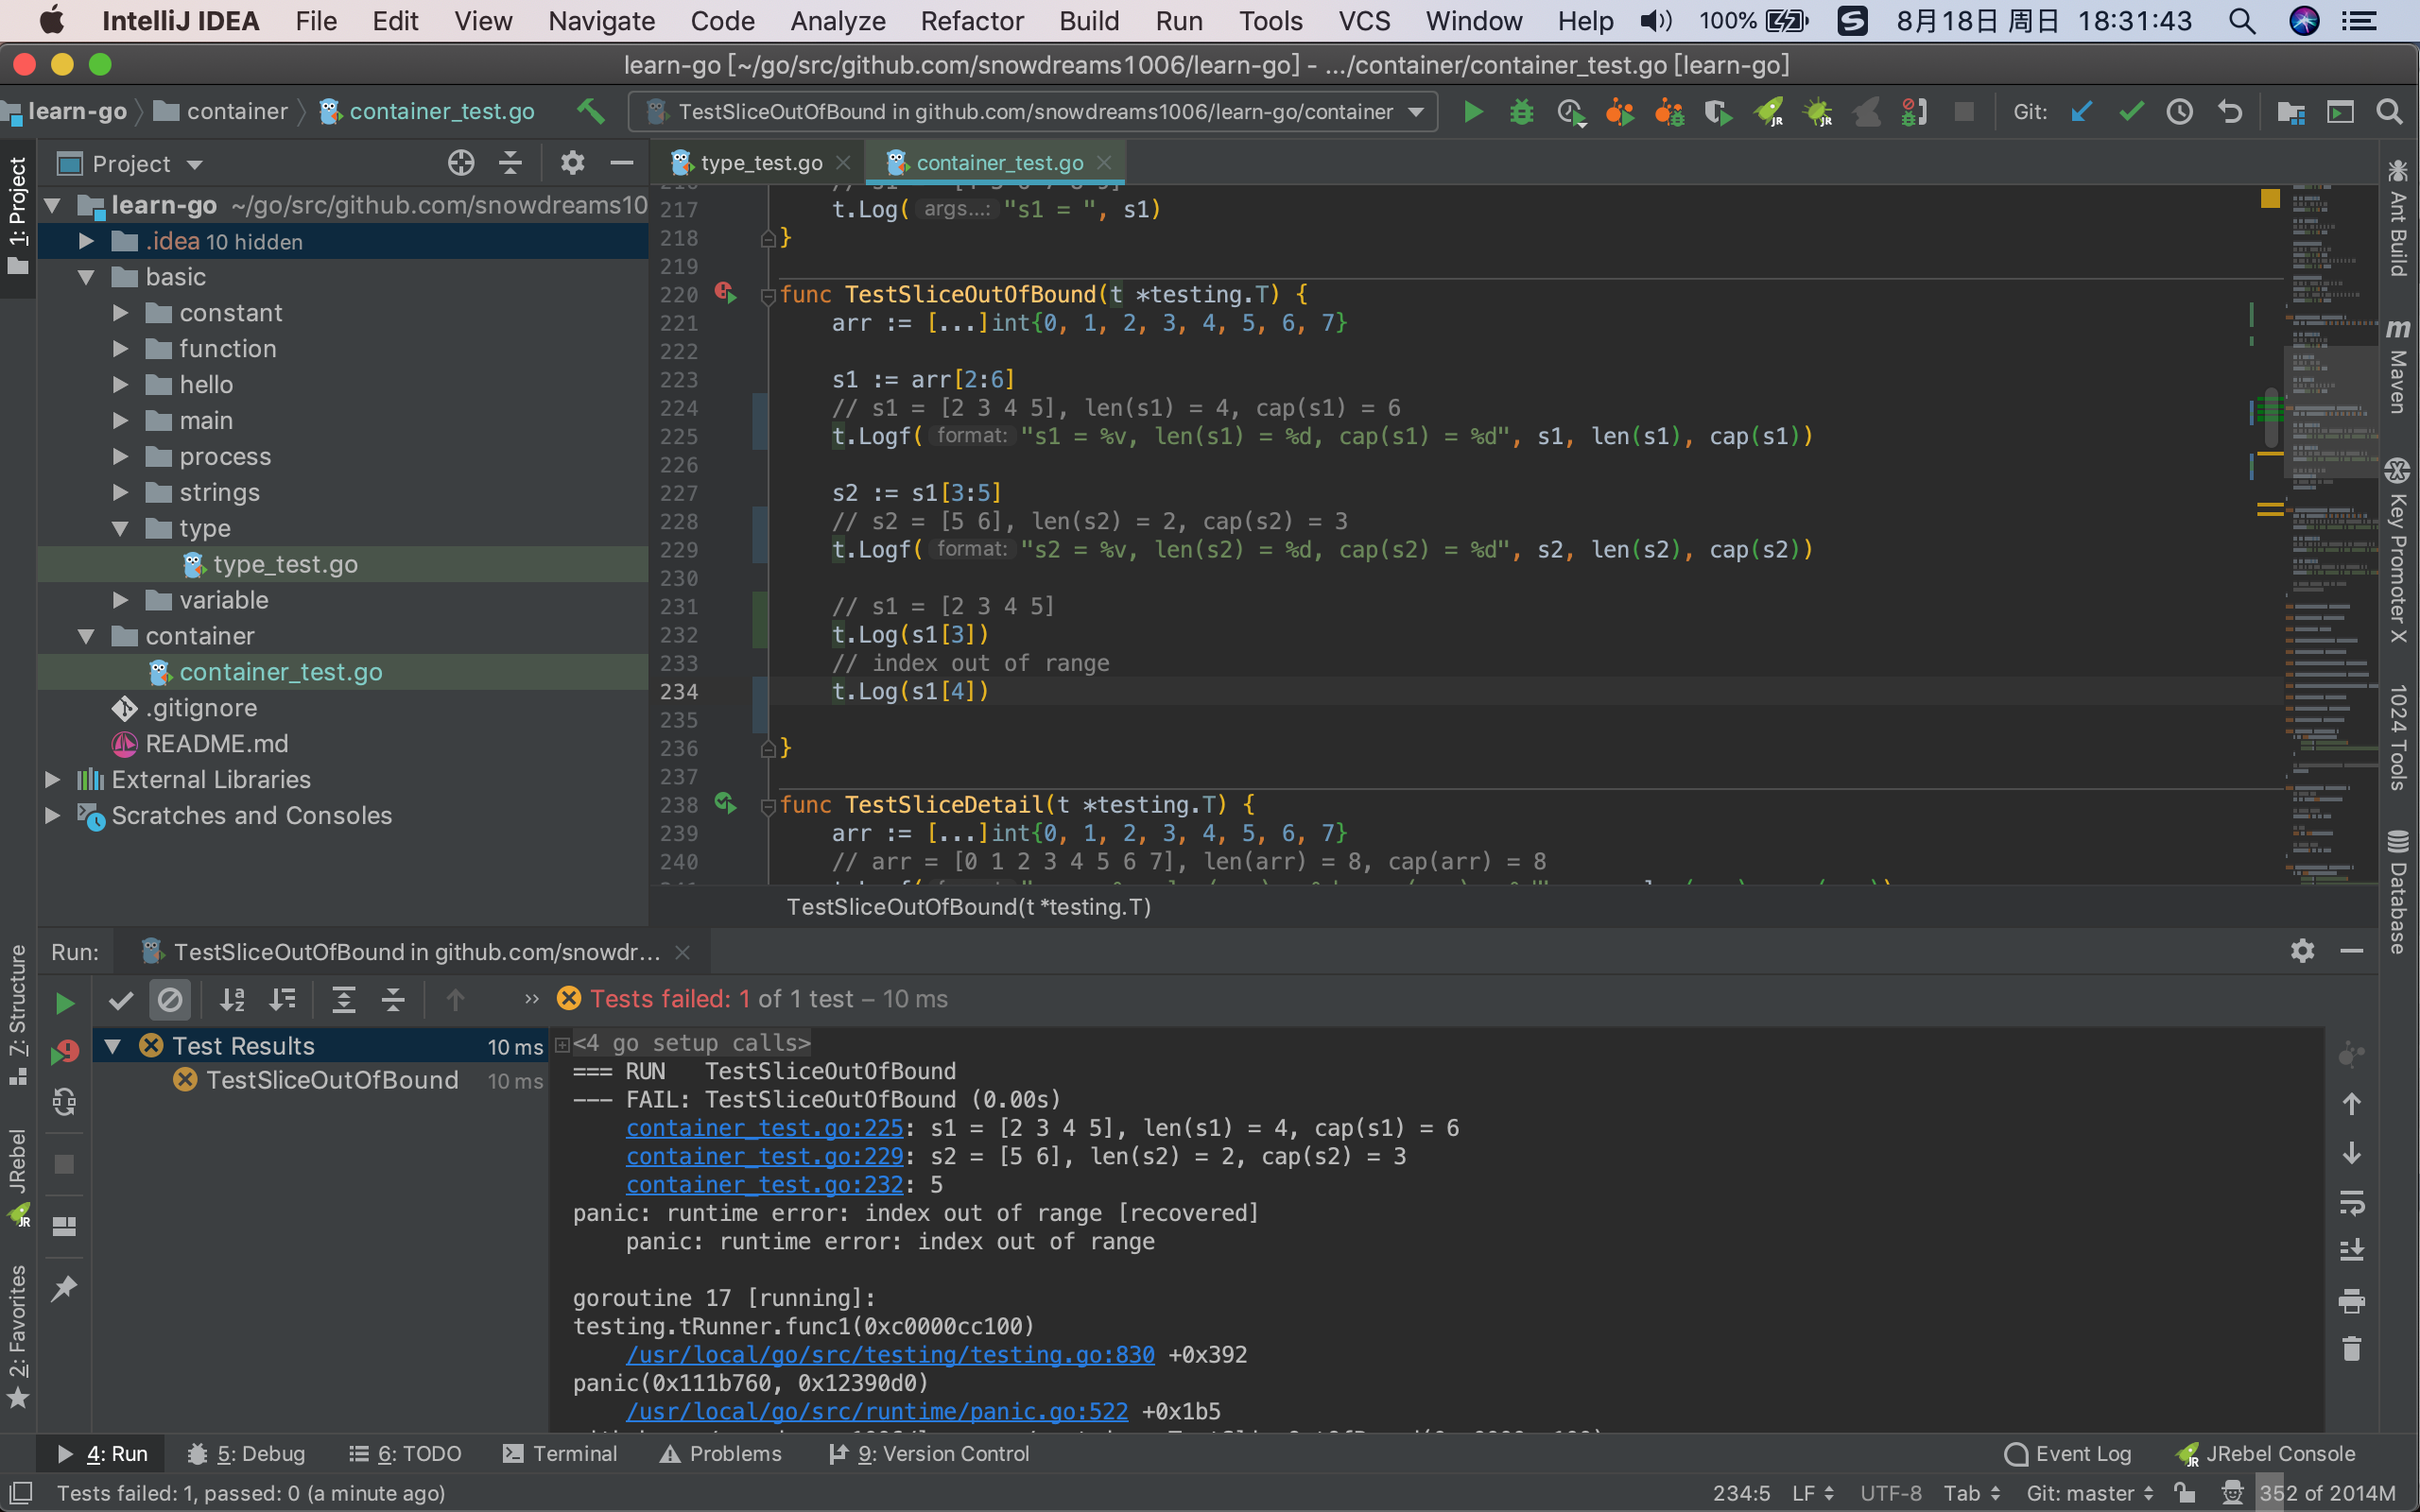Screen dimensions: 2420x1512
Task: Rerun failed tests in the Run panel
Action: click(x=64, y=1052)
